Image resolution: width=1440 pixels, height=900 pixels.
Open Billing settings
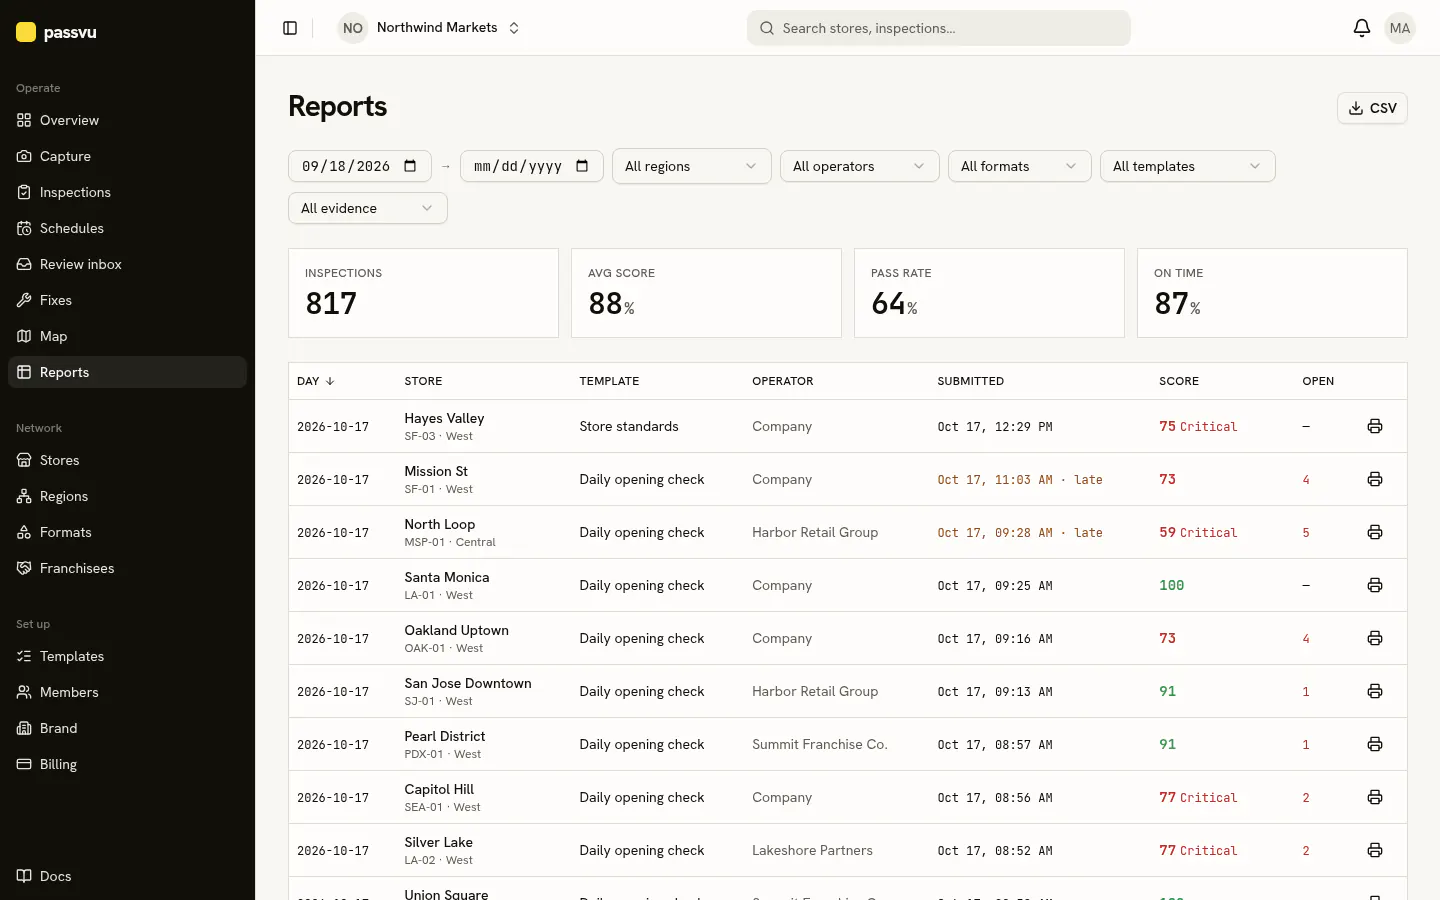[x=127, y=764]
